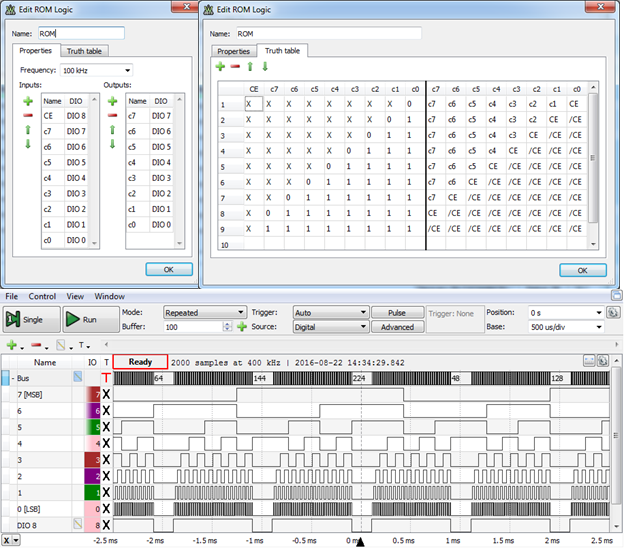Open the settings gear beside Position
Screen dimensions: 624x548
pyautogui.click(x=613, y=312)
